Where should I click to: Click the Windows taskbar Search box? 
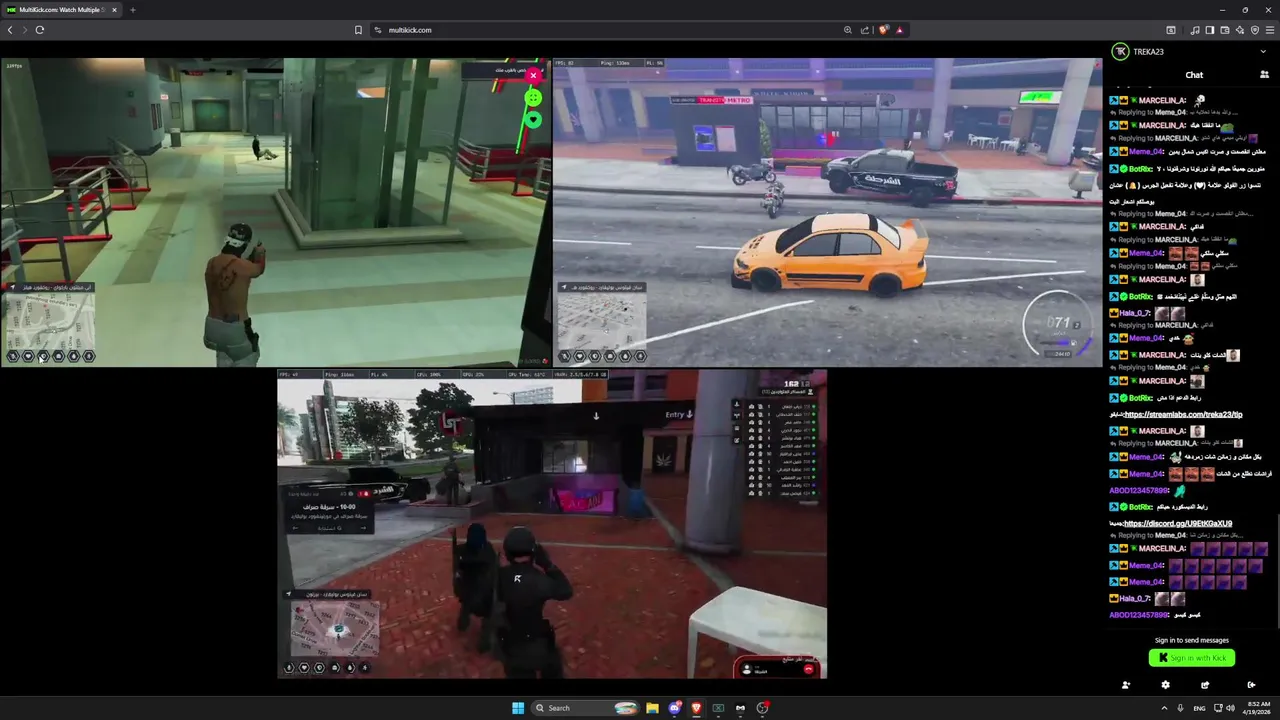point(585,708)
